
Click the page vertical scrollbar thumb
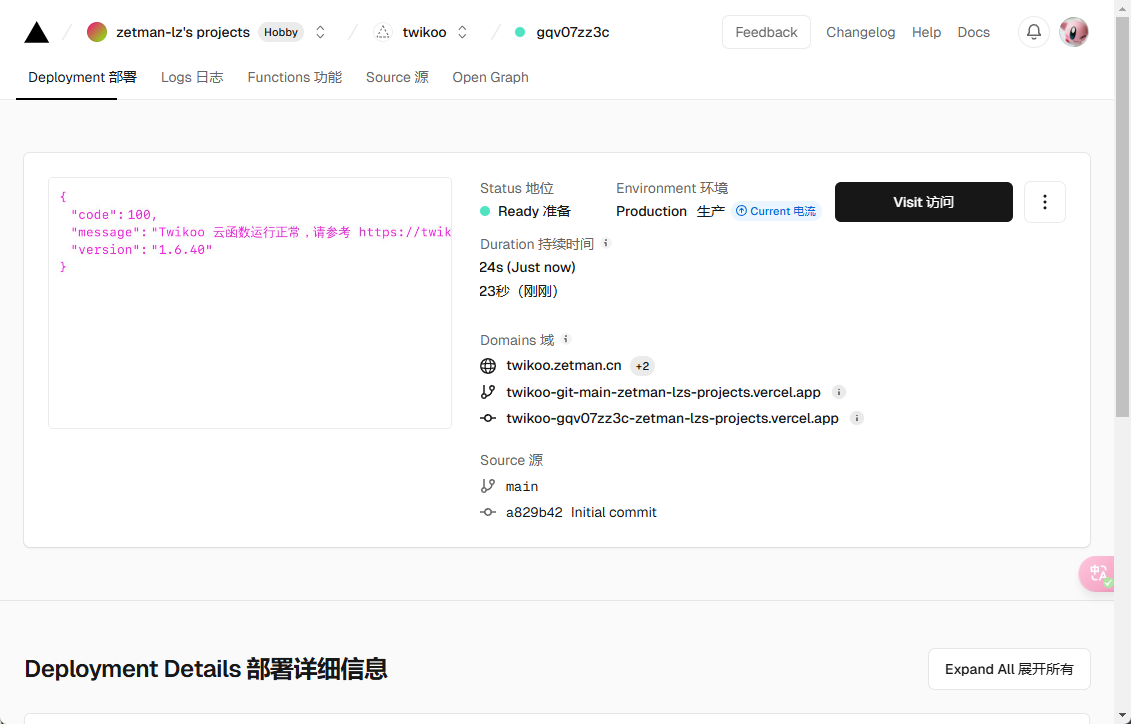pyautogui.click(x=1122, y=216)
